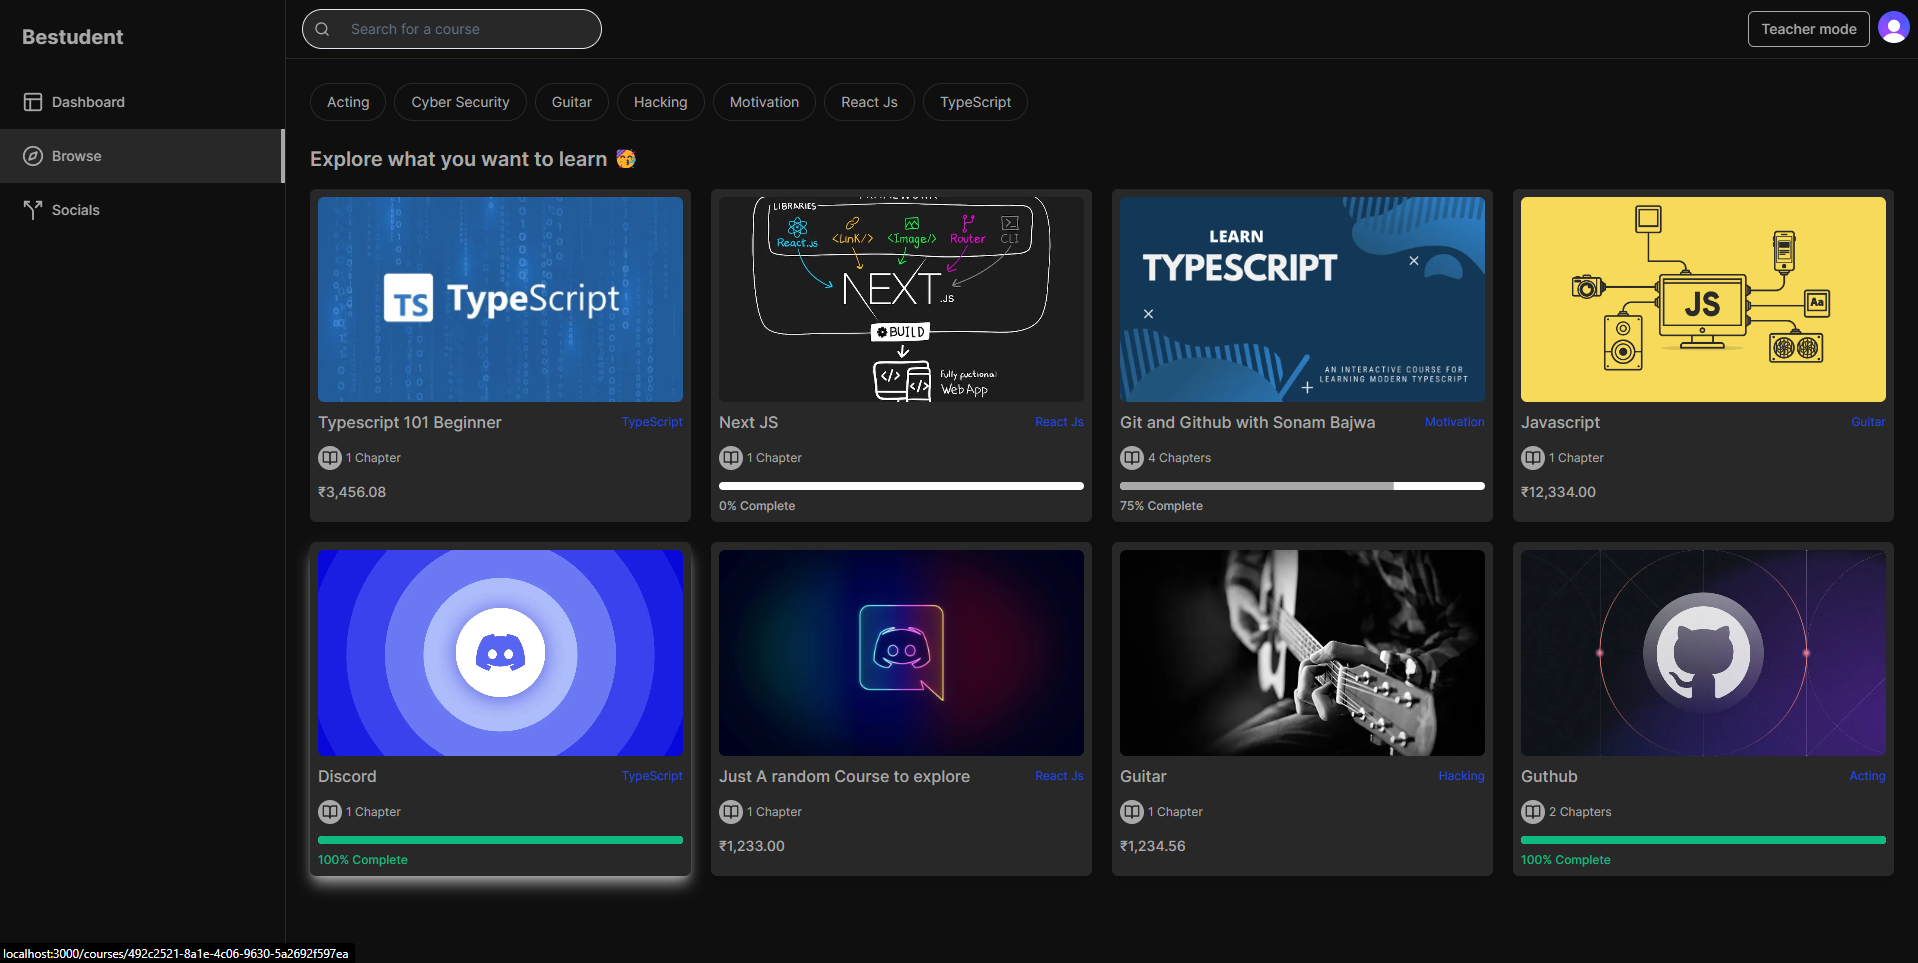Open the Next JS course title

click(x=748, y=423)
